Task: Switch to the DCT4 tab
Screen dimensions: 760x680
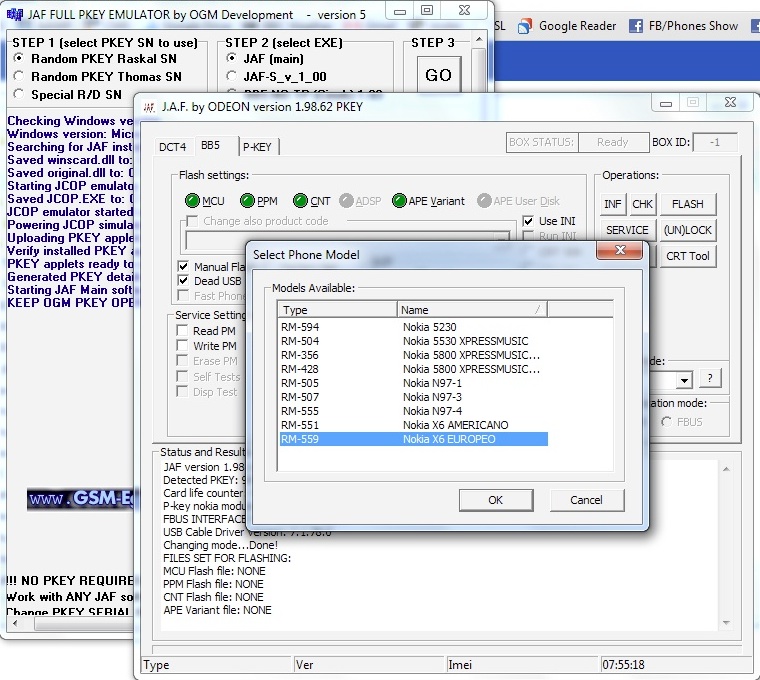Action: coord(173,147)
